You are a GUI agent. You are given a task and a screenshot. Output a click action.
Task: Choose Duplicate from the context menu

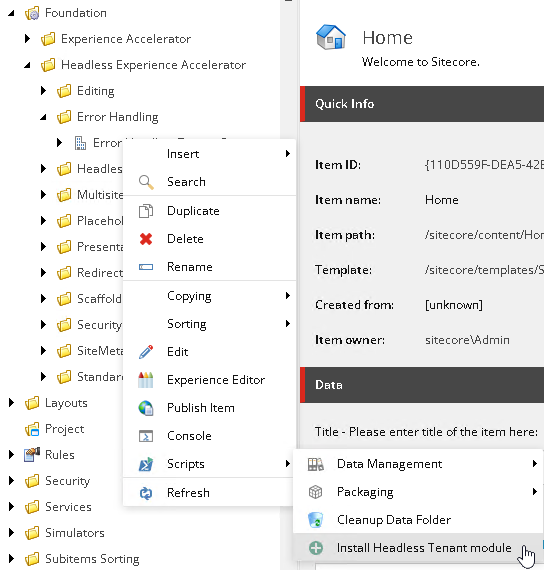[x=209, y=211]
